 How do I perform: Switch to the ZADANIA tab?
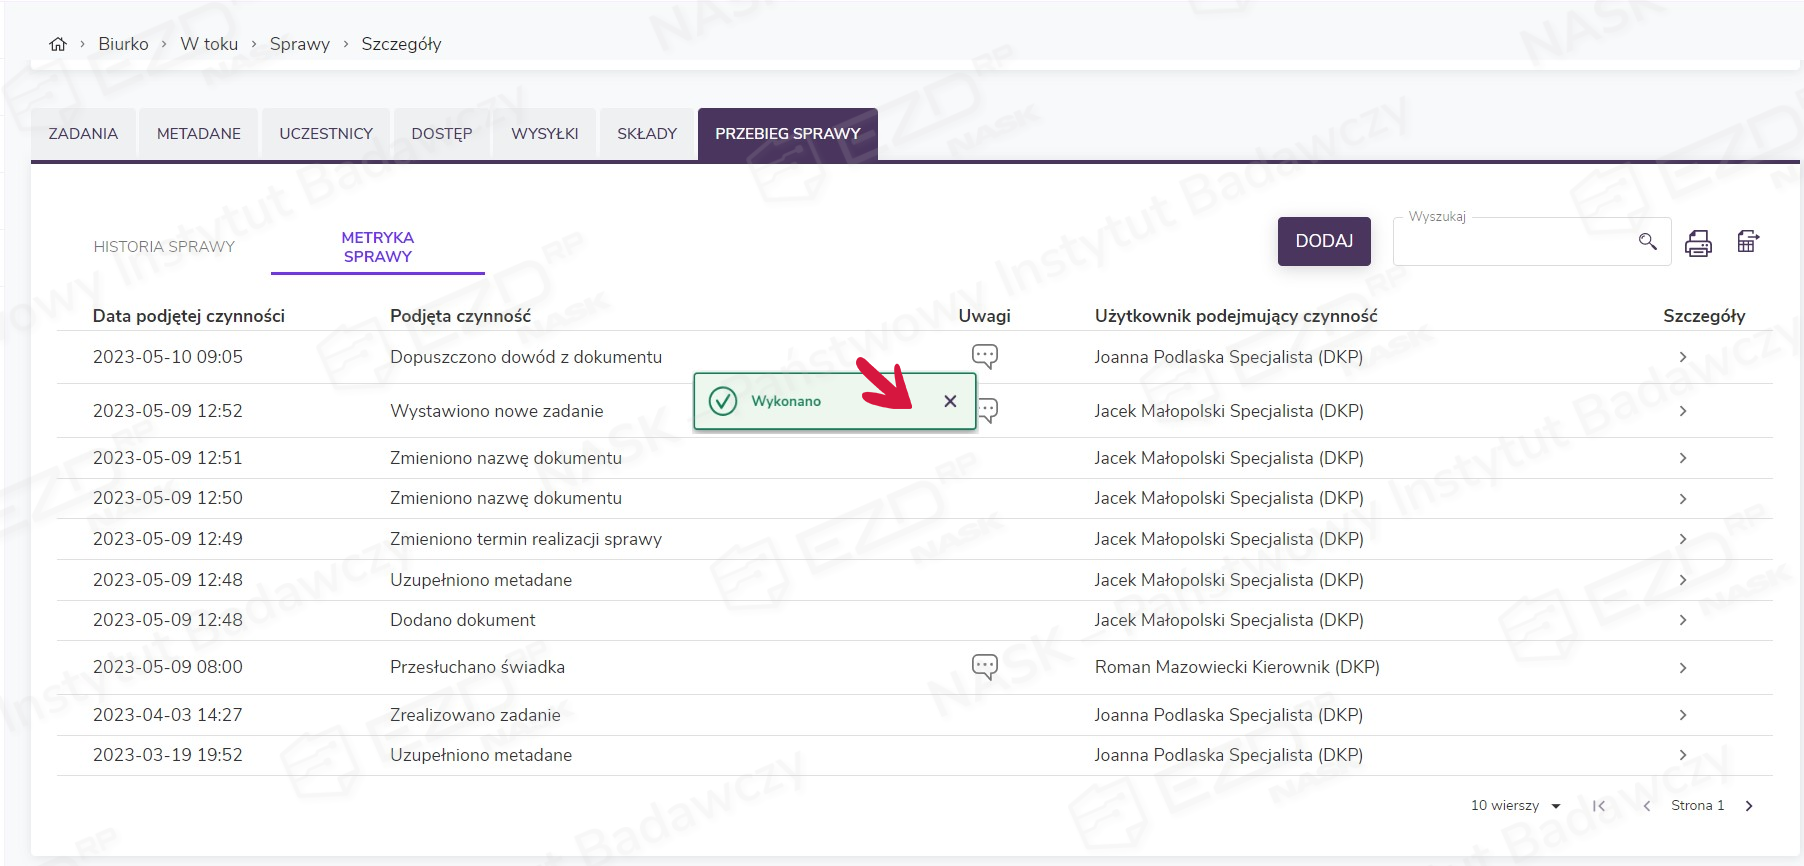point(83,134)
